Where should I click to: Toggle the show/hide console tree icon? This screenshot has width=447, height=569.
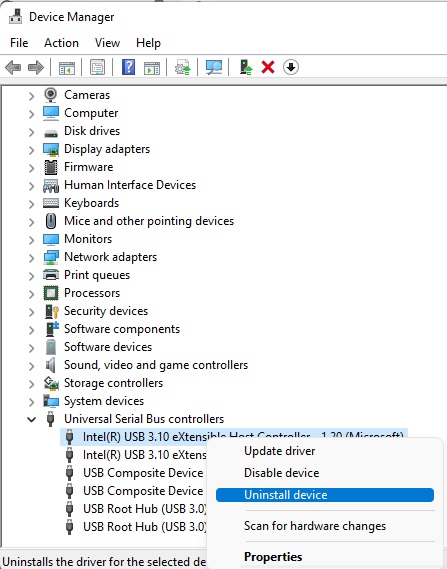(67, 67)
